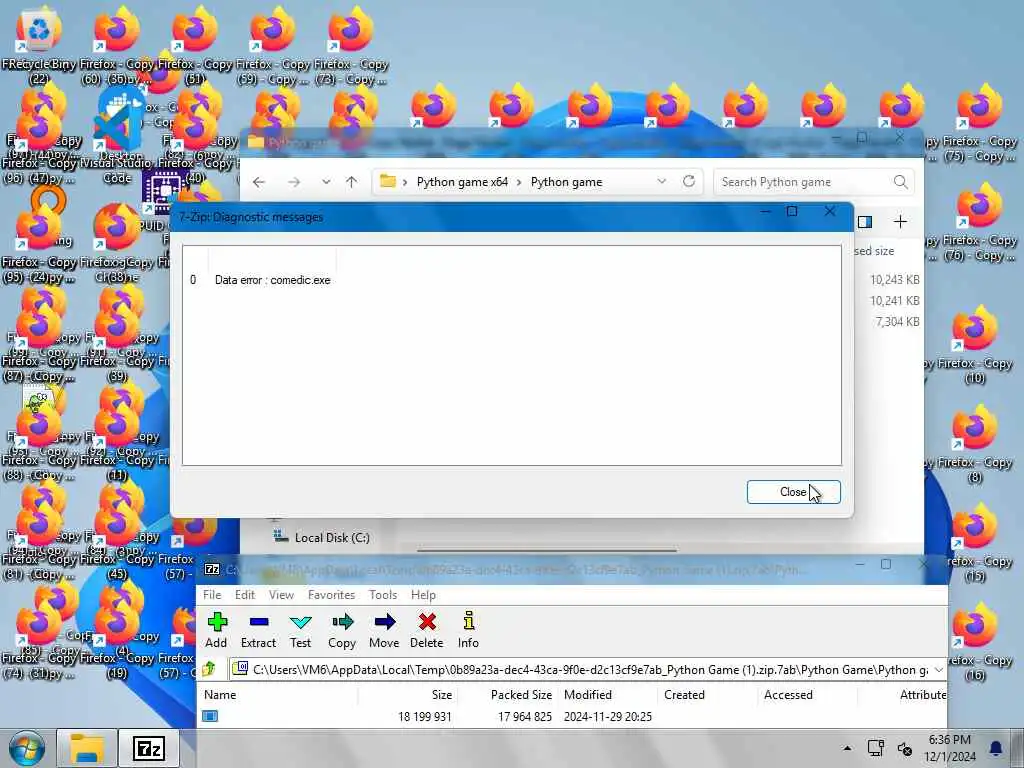Open Info from the 7-Zip toolbar

tap(468, 630)
